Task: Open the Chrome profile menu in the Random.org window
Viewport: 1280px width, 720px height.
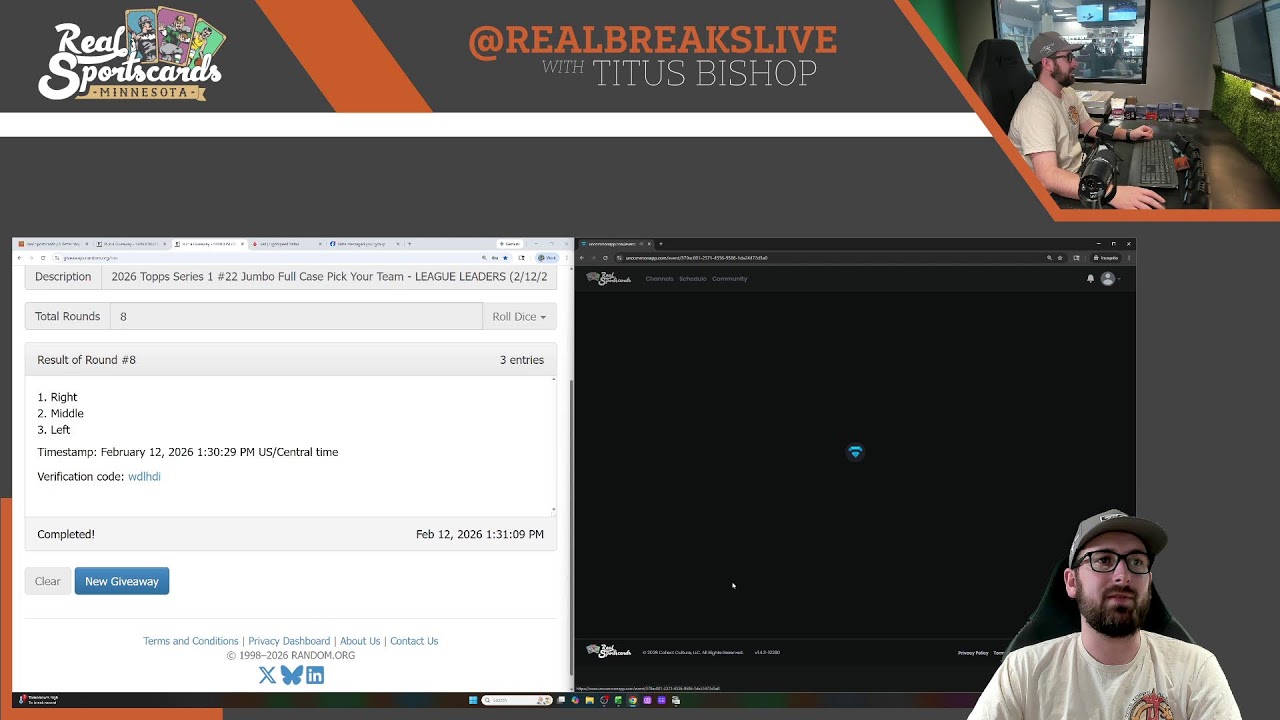Action: tap(547, 258)
